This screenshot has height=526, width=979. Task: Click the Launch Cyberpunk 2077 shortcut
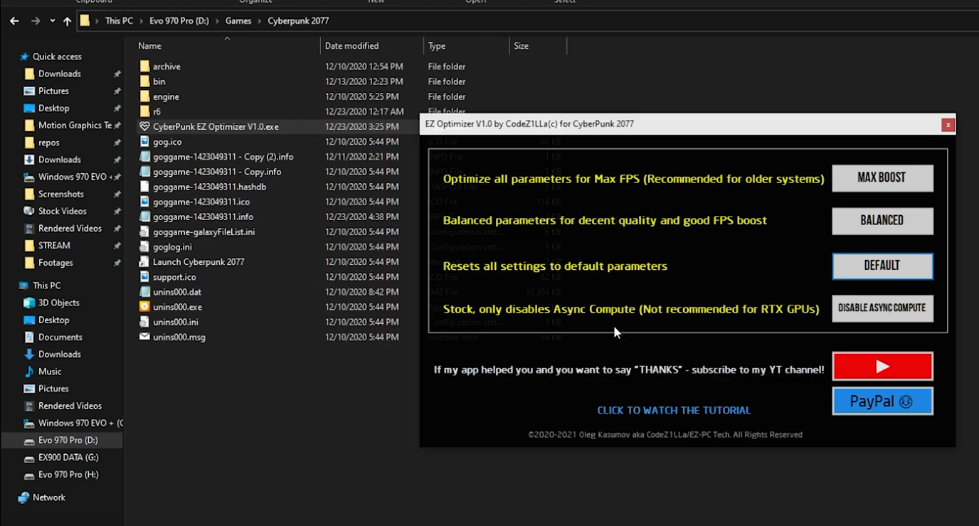(198, 262)
